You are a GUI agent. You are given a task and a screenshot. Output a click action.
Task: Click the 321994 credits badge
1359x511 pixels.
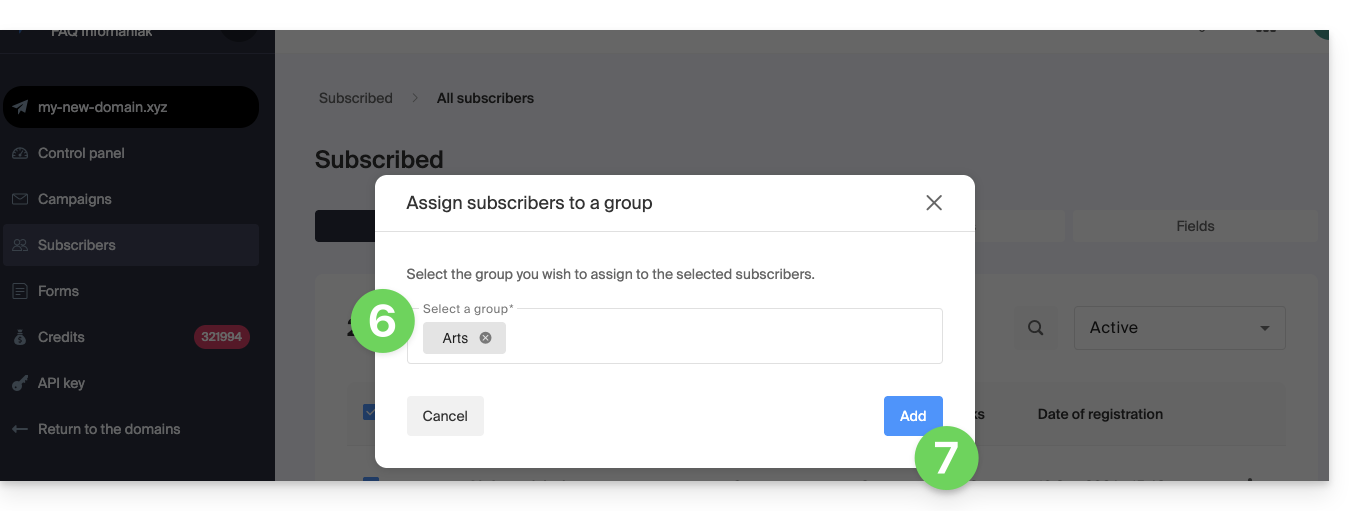pyautogui.click(x=221, y=337)
